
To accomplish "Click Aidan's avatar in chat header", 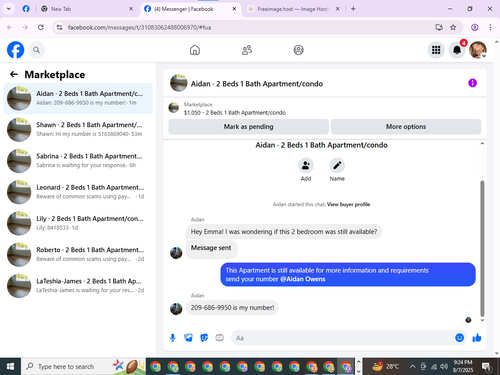I will (x=178, y=83).
